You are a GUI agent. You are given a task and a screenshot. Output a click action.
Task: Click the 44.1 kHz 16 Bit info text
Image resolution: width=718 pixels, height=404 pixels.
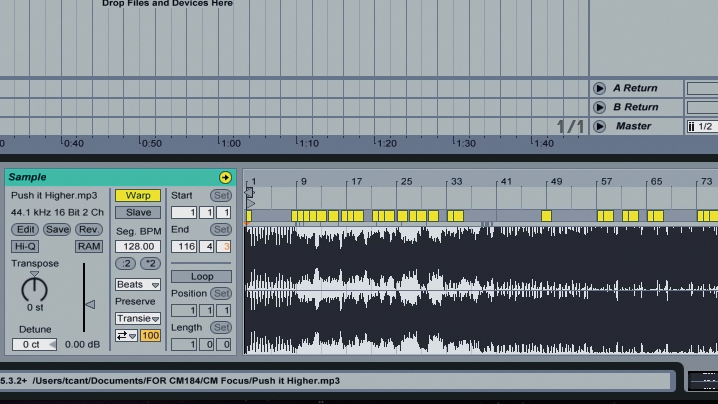pyautogui.click(x=57, y=213)
